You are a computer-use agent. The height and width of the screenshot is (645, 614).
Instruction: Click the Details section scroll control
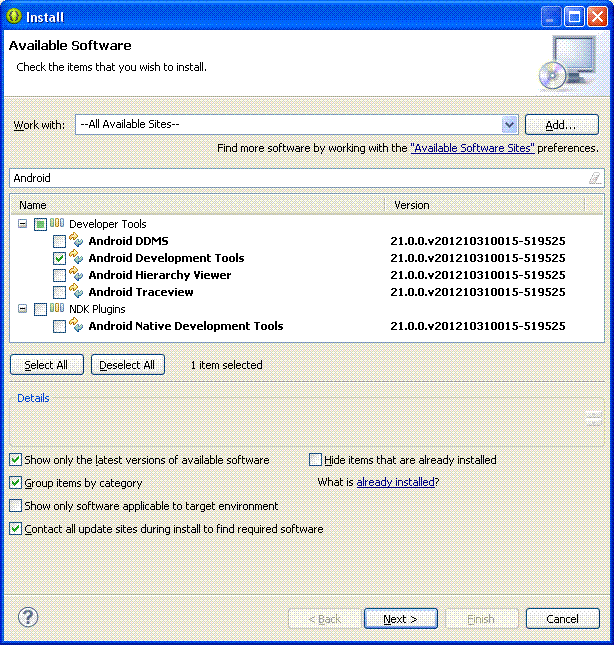593,419
